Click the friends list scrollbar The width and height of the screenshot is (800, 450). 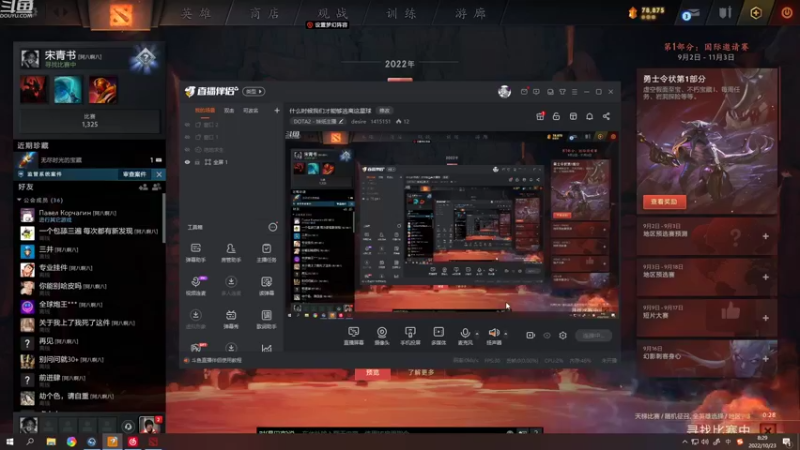click(164, 219)
